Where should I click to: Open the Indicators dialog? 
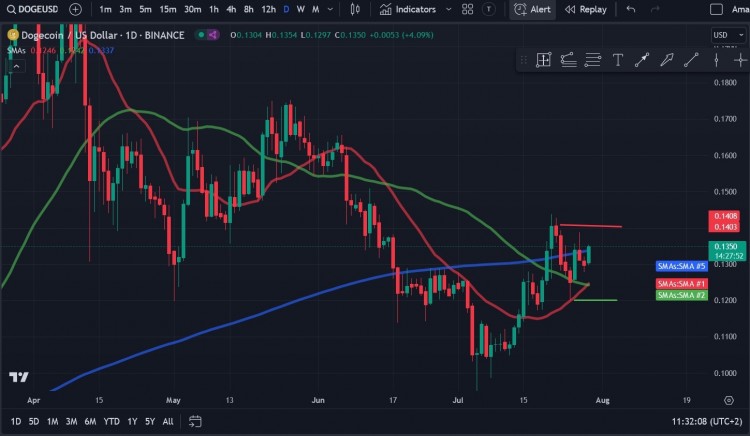[408, 9]
